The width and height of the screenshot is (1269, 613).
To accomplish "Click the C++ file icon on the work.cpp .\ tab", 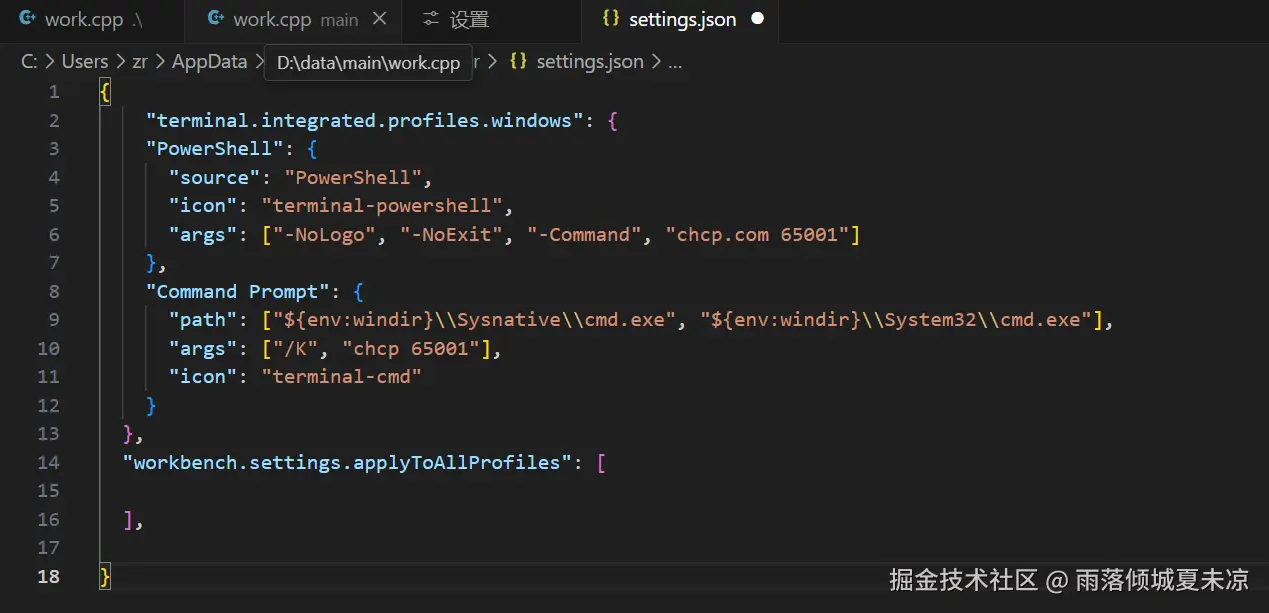I will pos(28,19).
